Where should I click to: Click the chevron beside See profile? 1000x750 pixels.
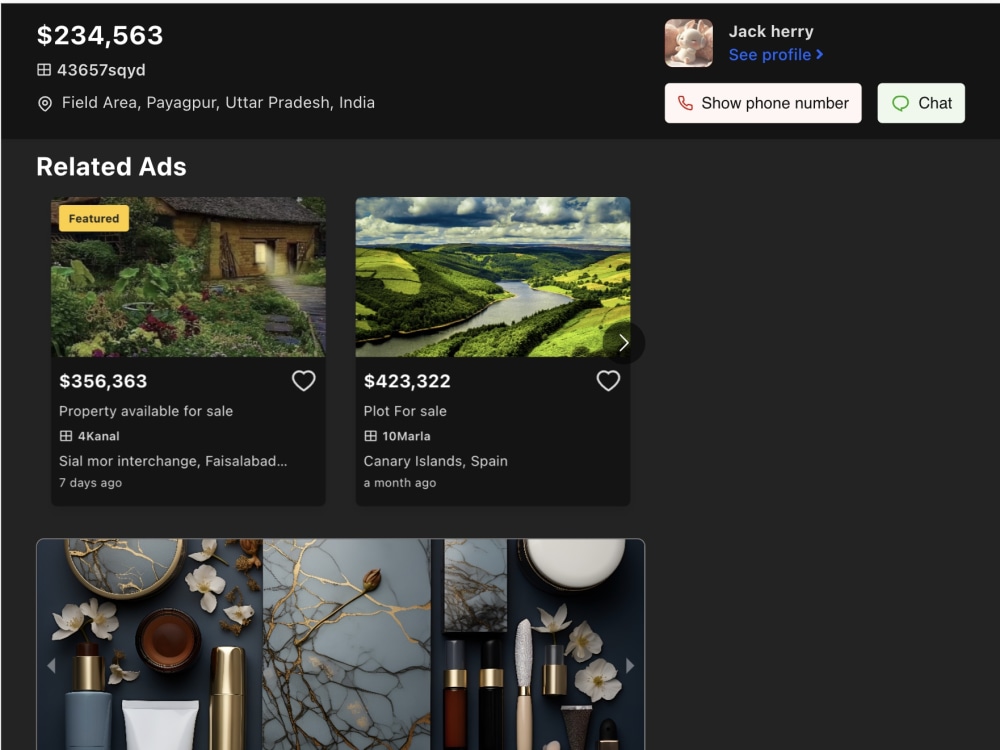(x=820, y=55)
